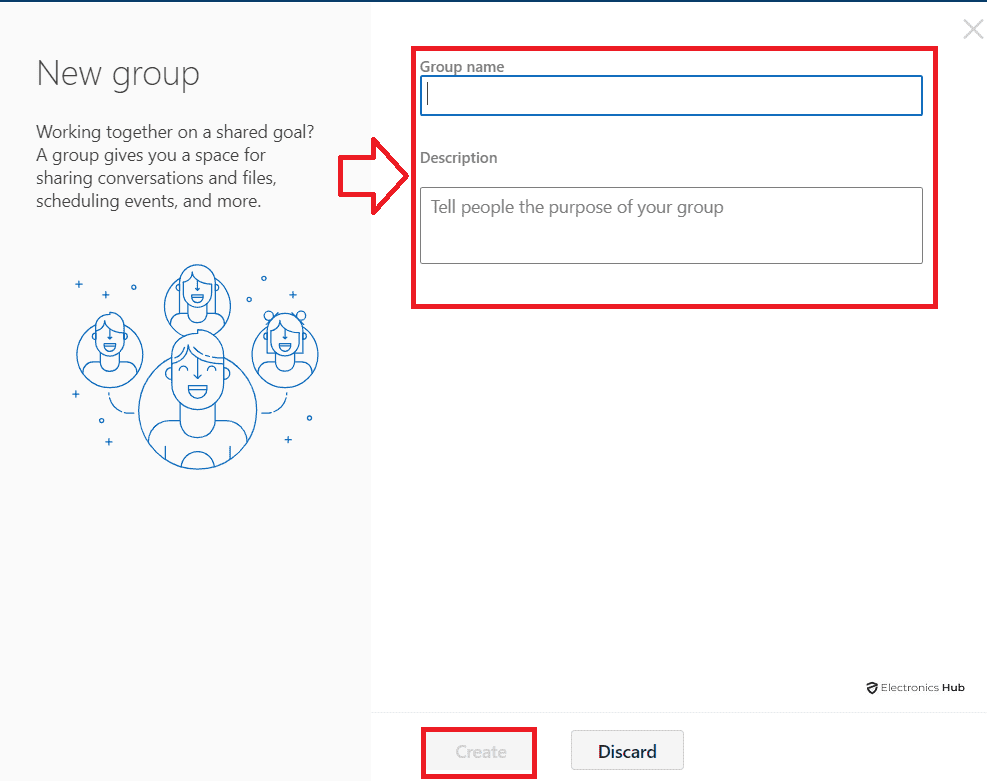Screen dimensions: 987x781
Task: Click the New group heading
Action: tap(117, 74)
